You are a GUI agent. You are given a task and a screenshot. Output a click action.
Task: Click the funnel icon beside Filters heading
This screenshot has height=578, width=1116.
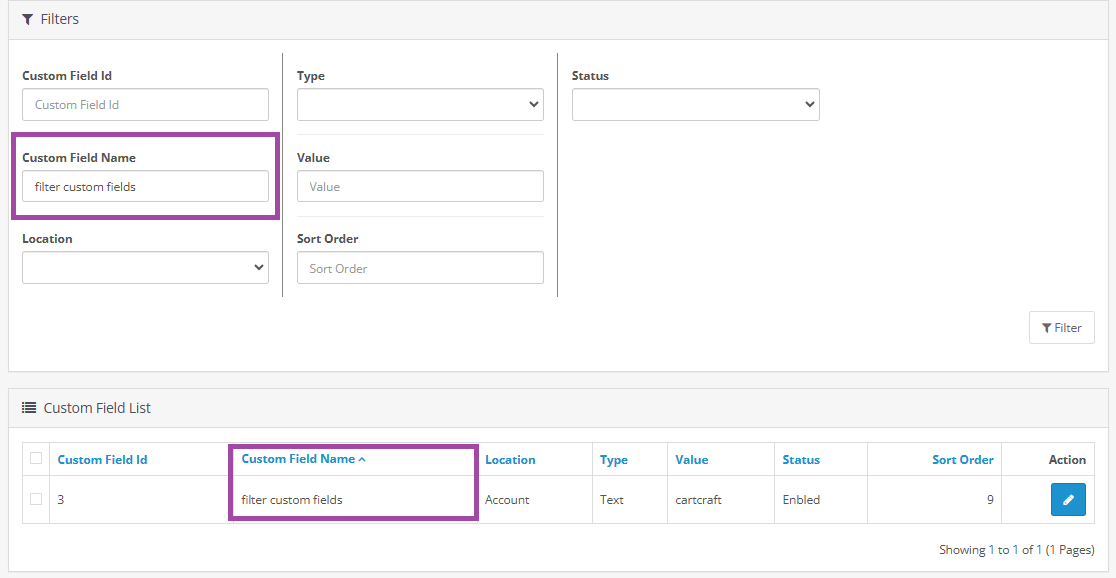tap(28, 19)
